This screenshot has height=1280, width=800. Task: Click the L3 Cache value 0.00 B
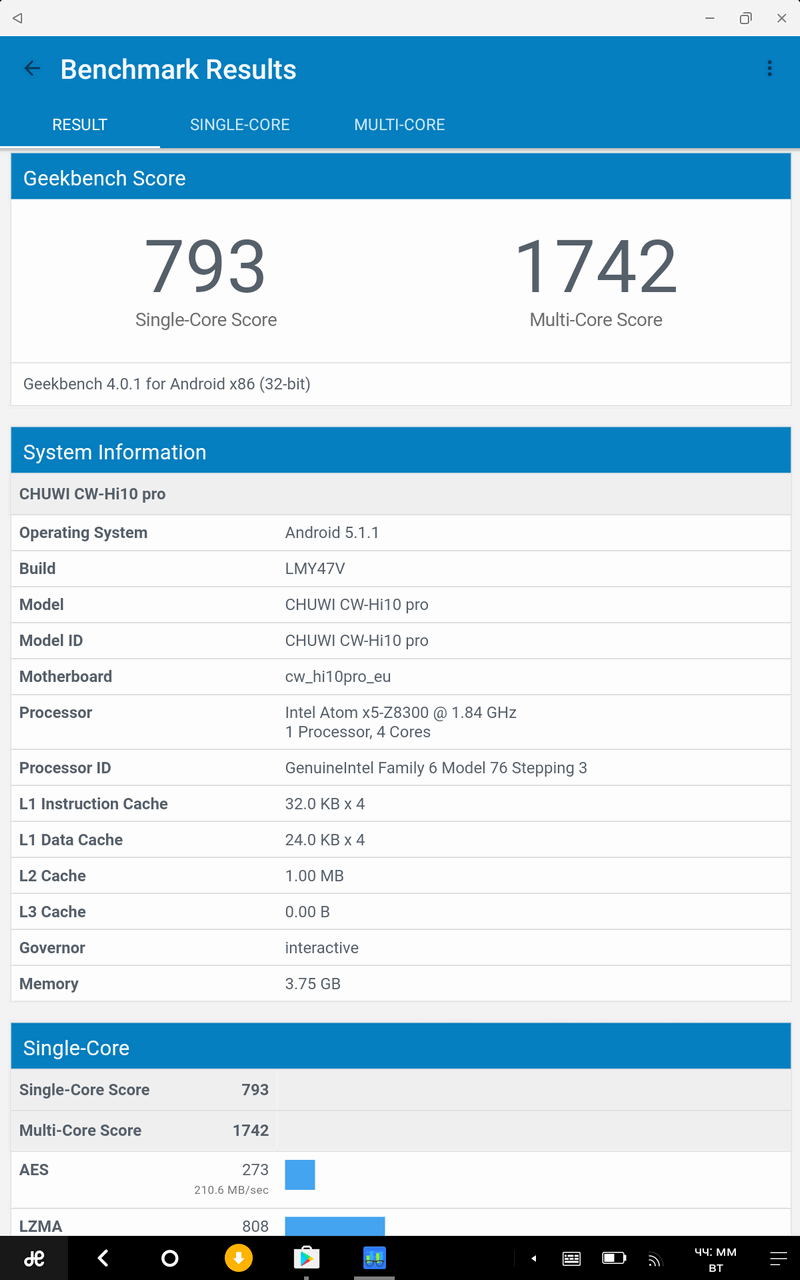coord(307,912)
